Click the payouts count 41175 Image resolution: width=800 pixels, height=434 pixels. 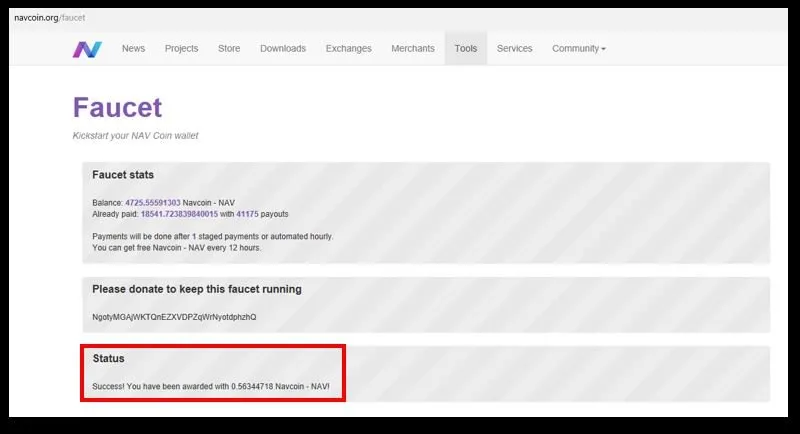(247, 214)
